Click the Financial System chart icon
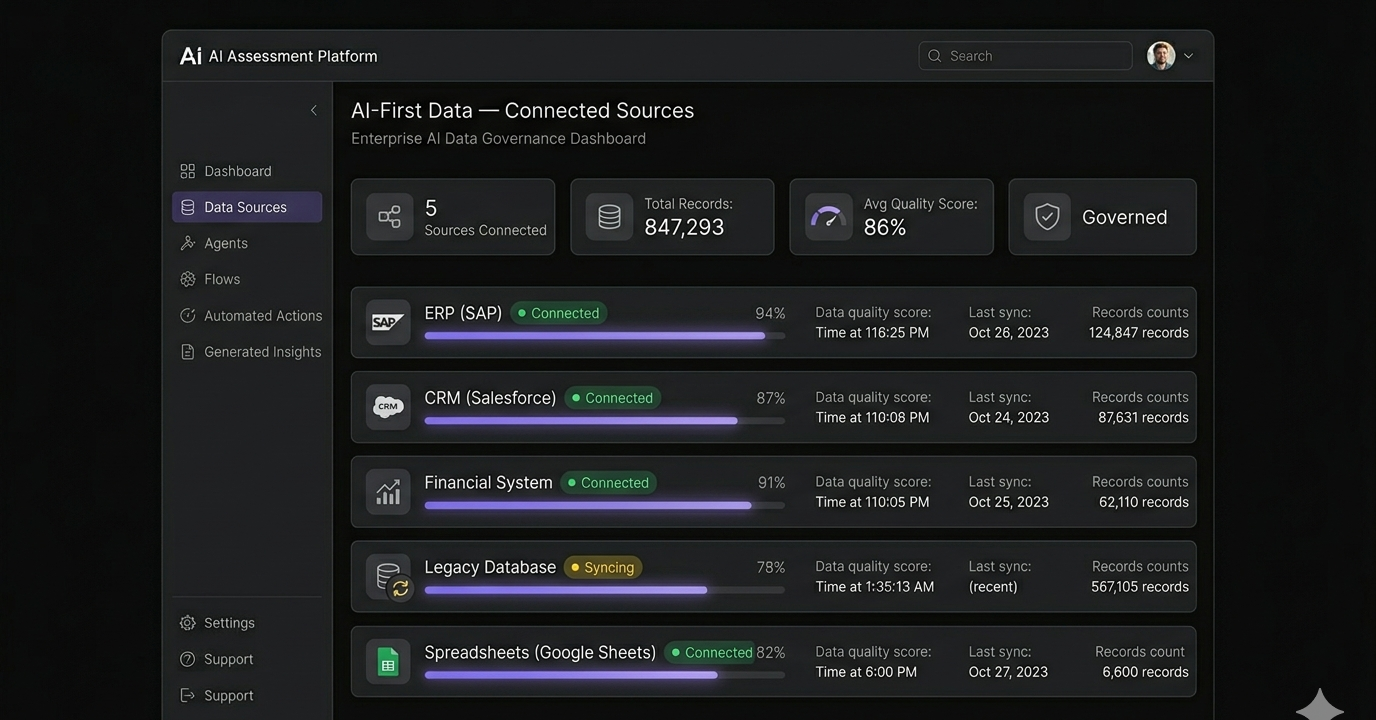Screen dimensions: 1376x720 [x=388, y=492]
